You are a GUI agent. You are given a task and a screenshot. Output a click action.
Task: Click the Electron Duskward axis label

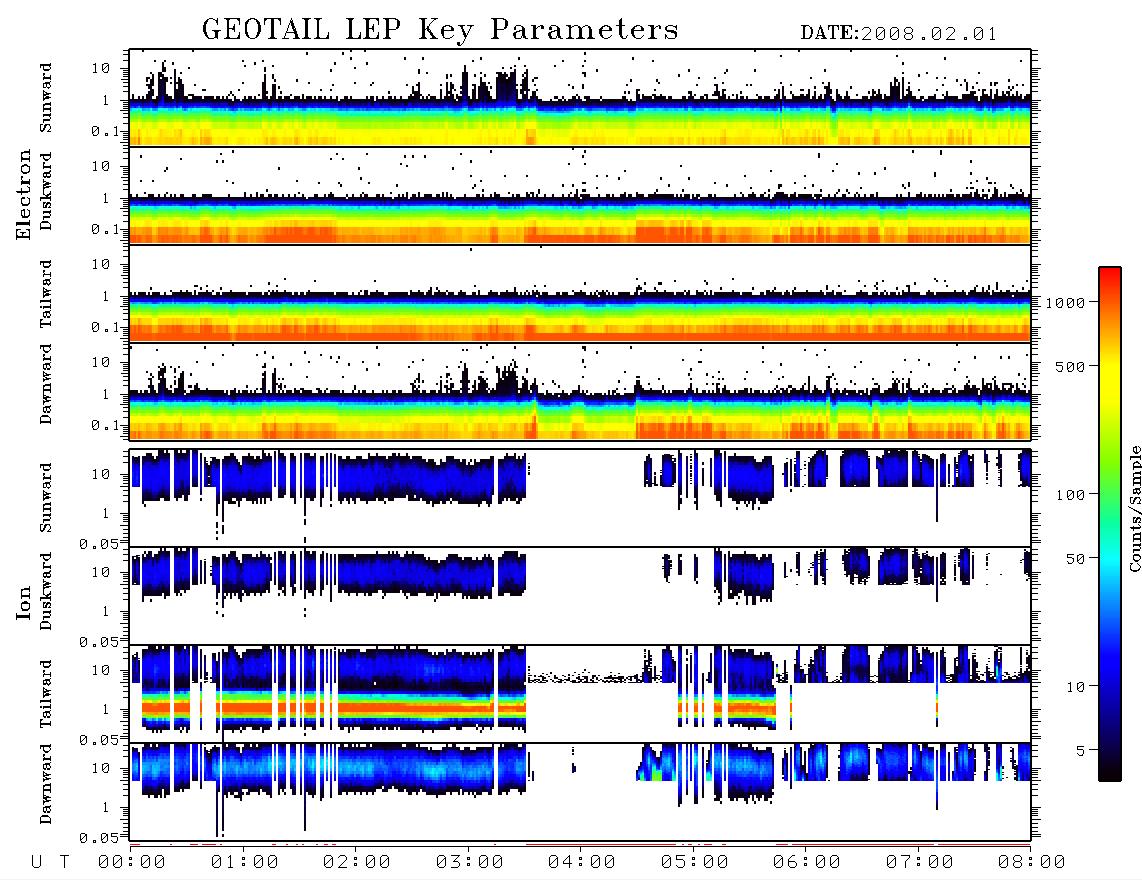pos(46,192)
